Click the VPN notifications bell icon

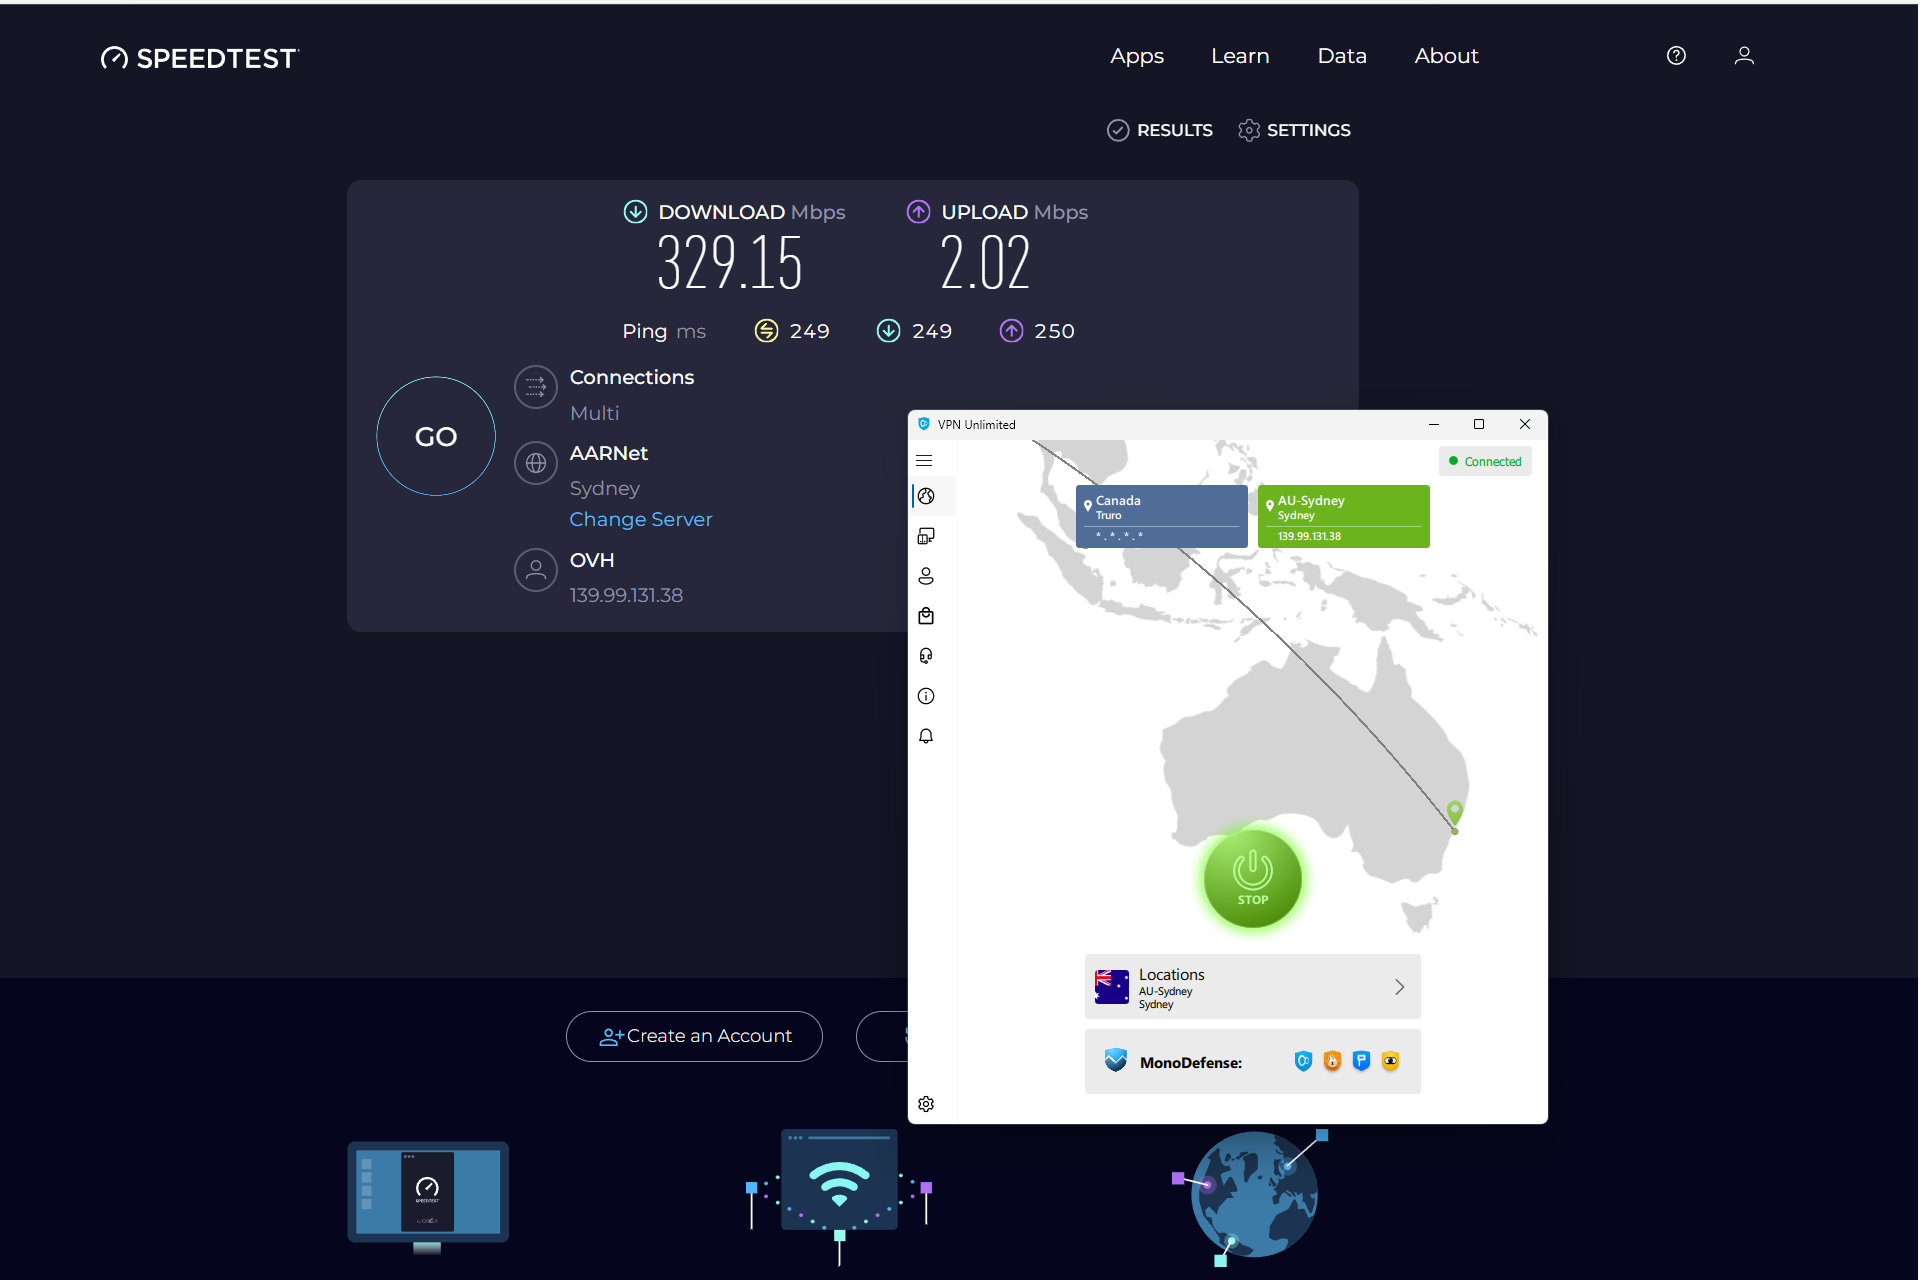tap(929, 737)
